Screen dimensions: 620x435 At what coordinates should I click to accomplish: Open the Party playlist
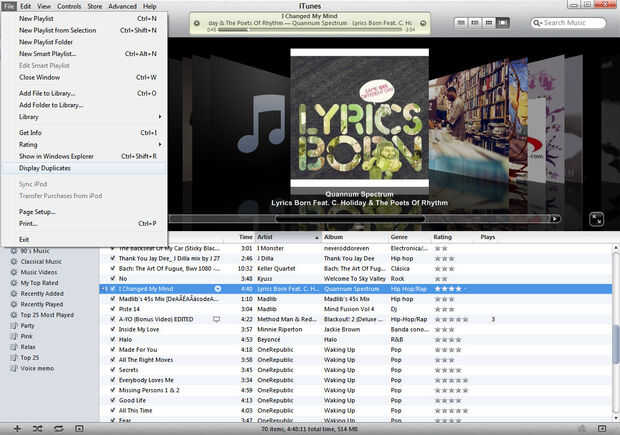[27, 325]
